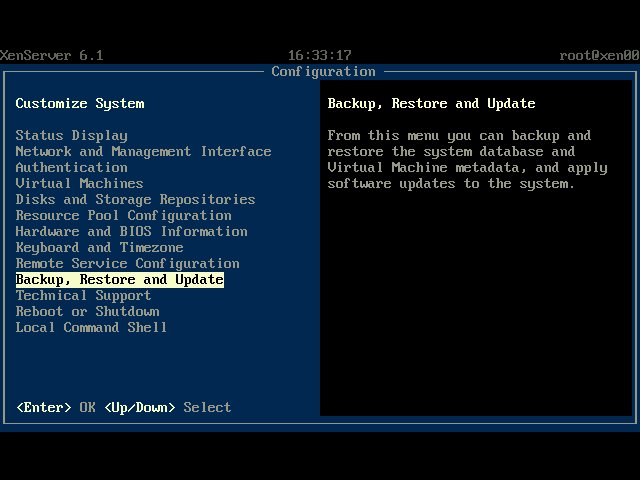Click the <Enter> OK hint
This screenshot has height=480, width=640.
[x=56, y=407]
